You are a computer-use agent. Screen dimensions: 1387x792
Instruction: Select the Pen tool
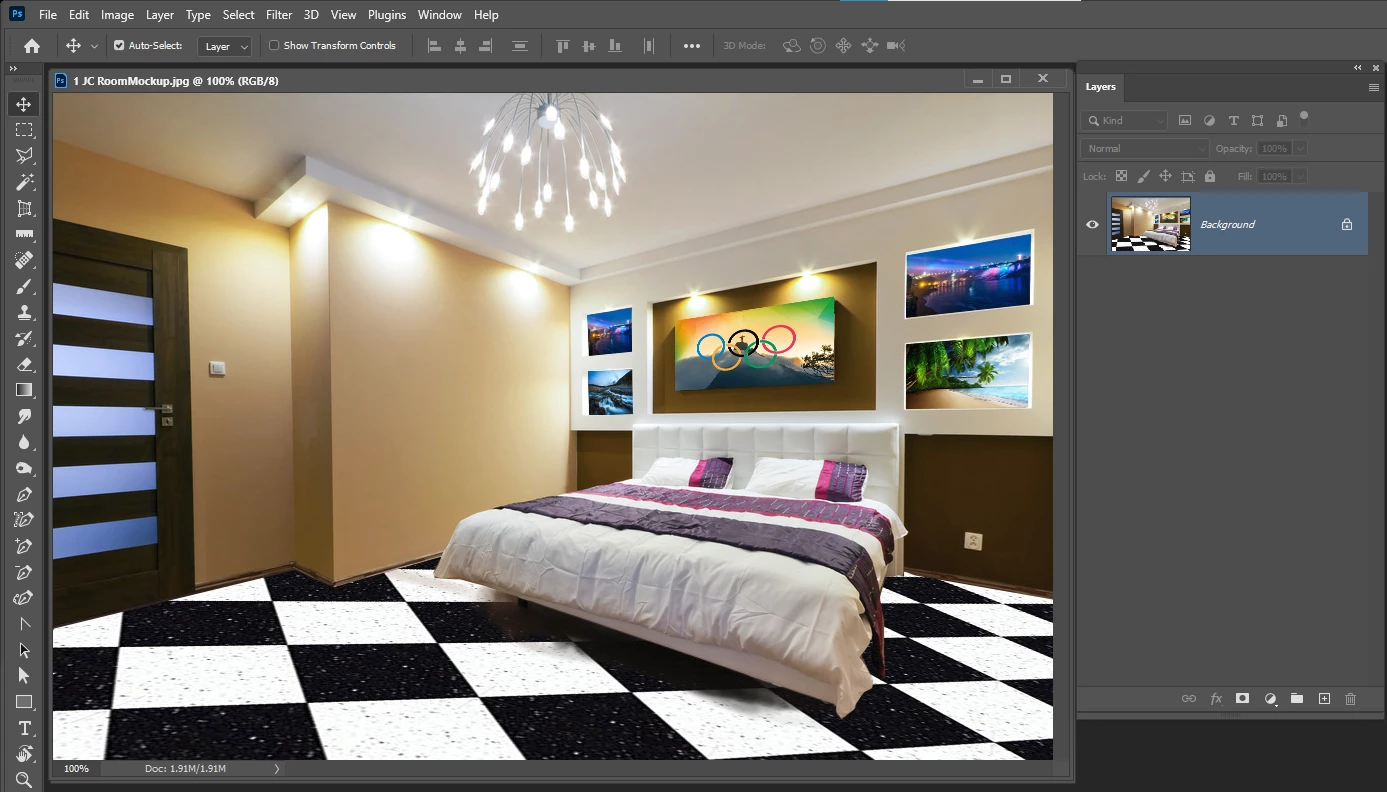click(24, 494)
